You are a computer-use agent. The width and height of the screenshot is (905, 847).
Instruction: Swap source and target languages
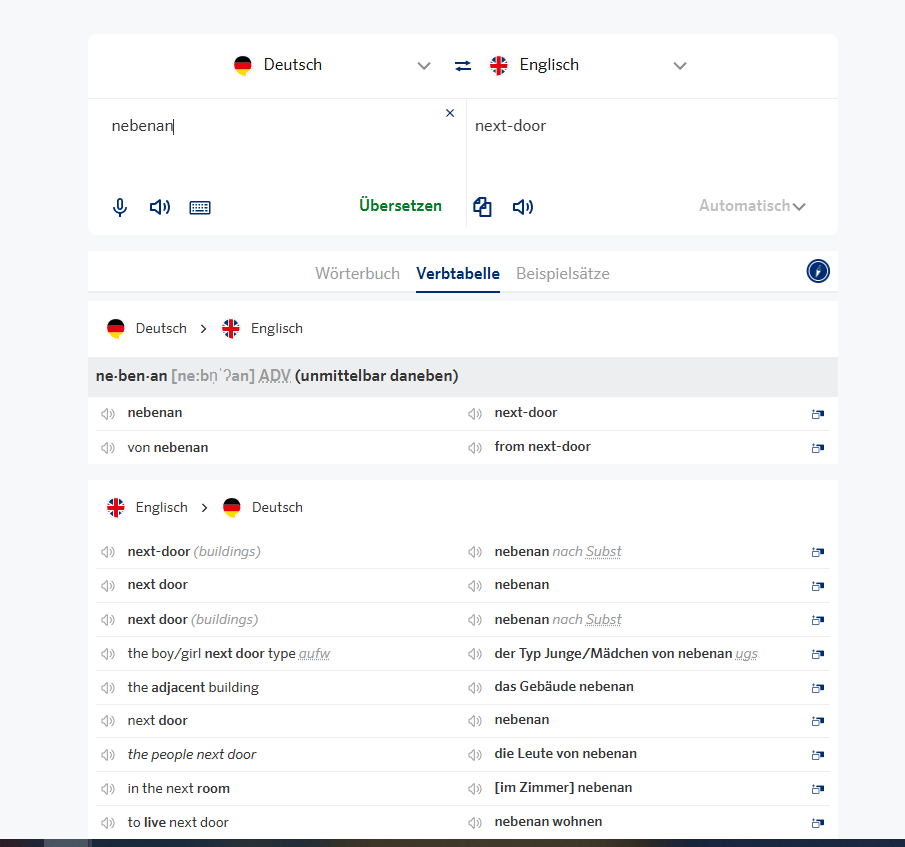click(463, 66)
